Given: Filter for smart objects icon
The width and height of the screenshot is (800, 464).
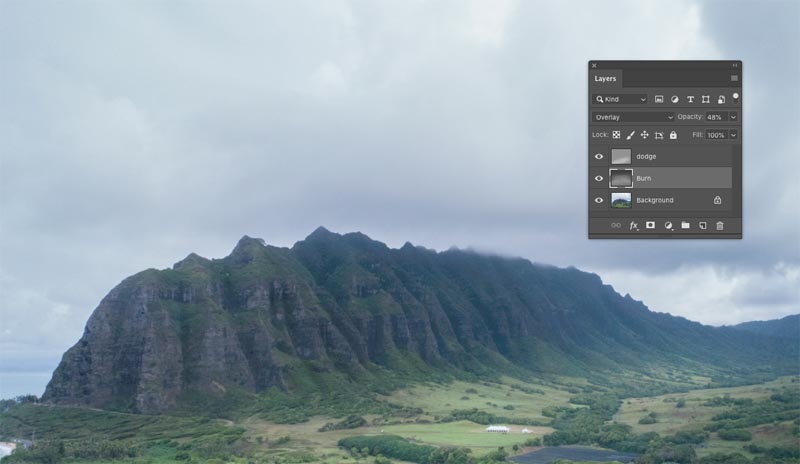Looking at the screenshot, I should tap(721, 99).
